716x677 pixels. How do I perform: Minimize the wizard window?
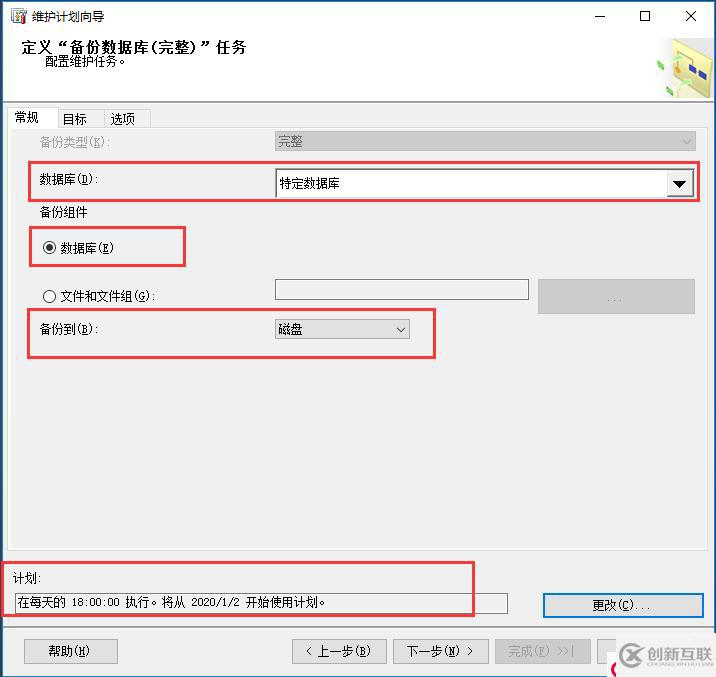pos(600,16)
